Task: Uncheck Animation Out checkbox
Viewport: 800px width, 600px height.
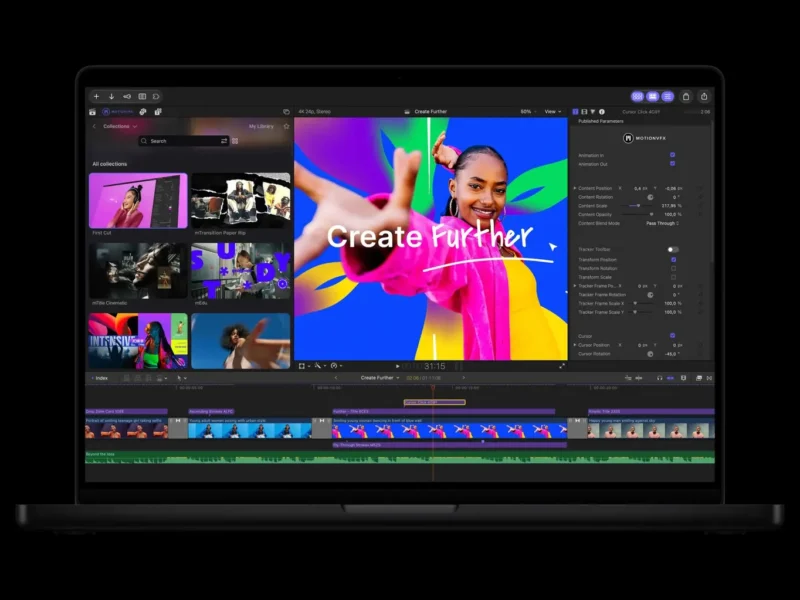Action: pos(672,163)
